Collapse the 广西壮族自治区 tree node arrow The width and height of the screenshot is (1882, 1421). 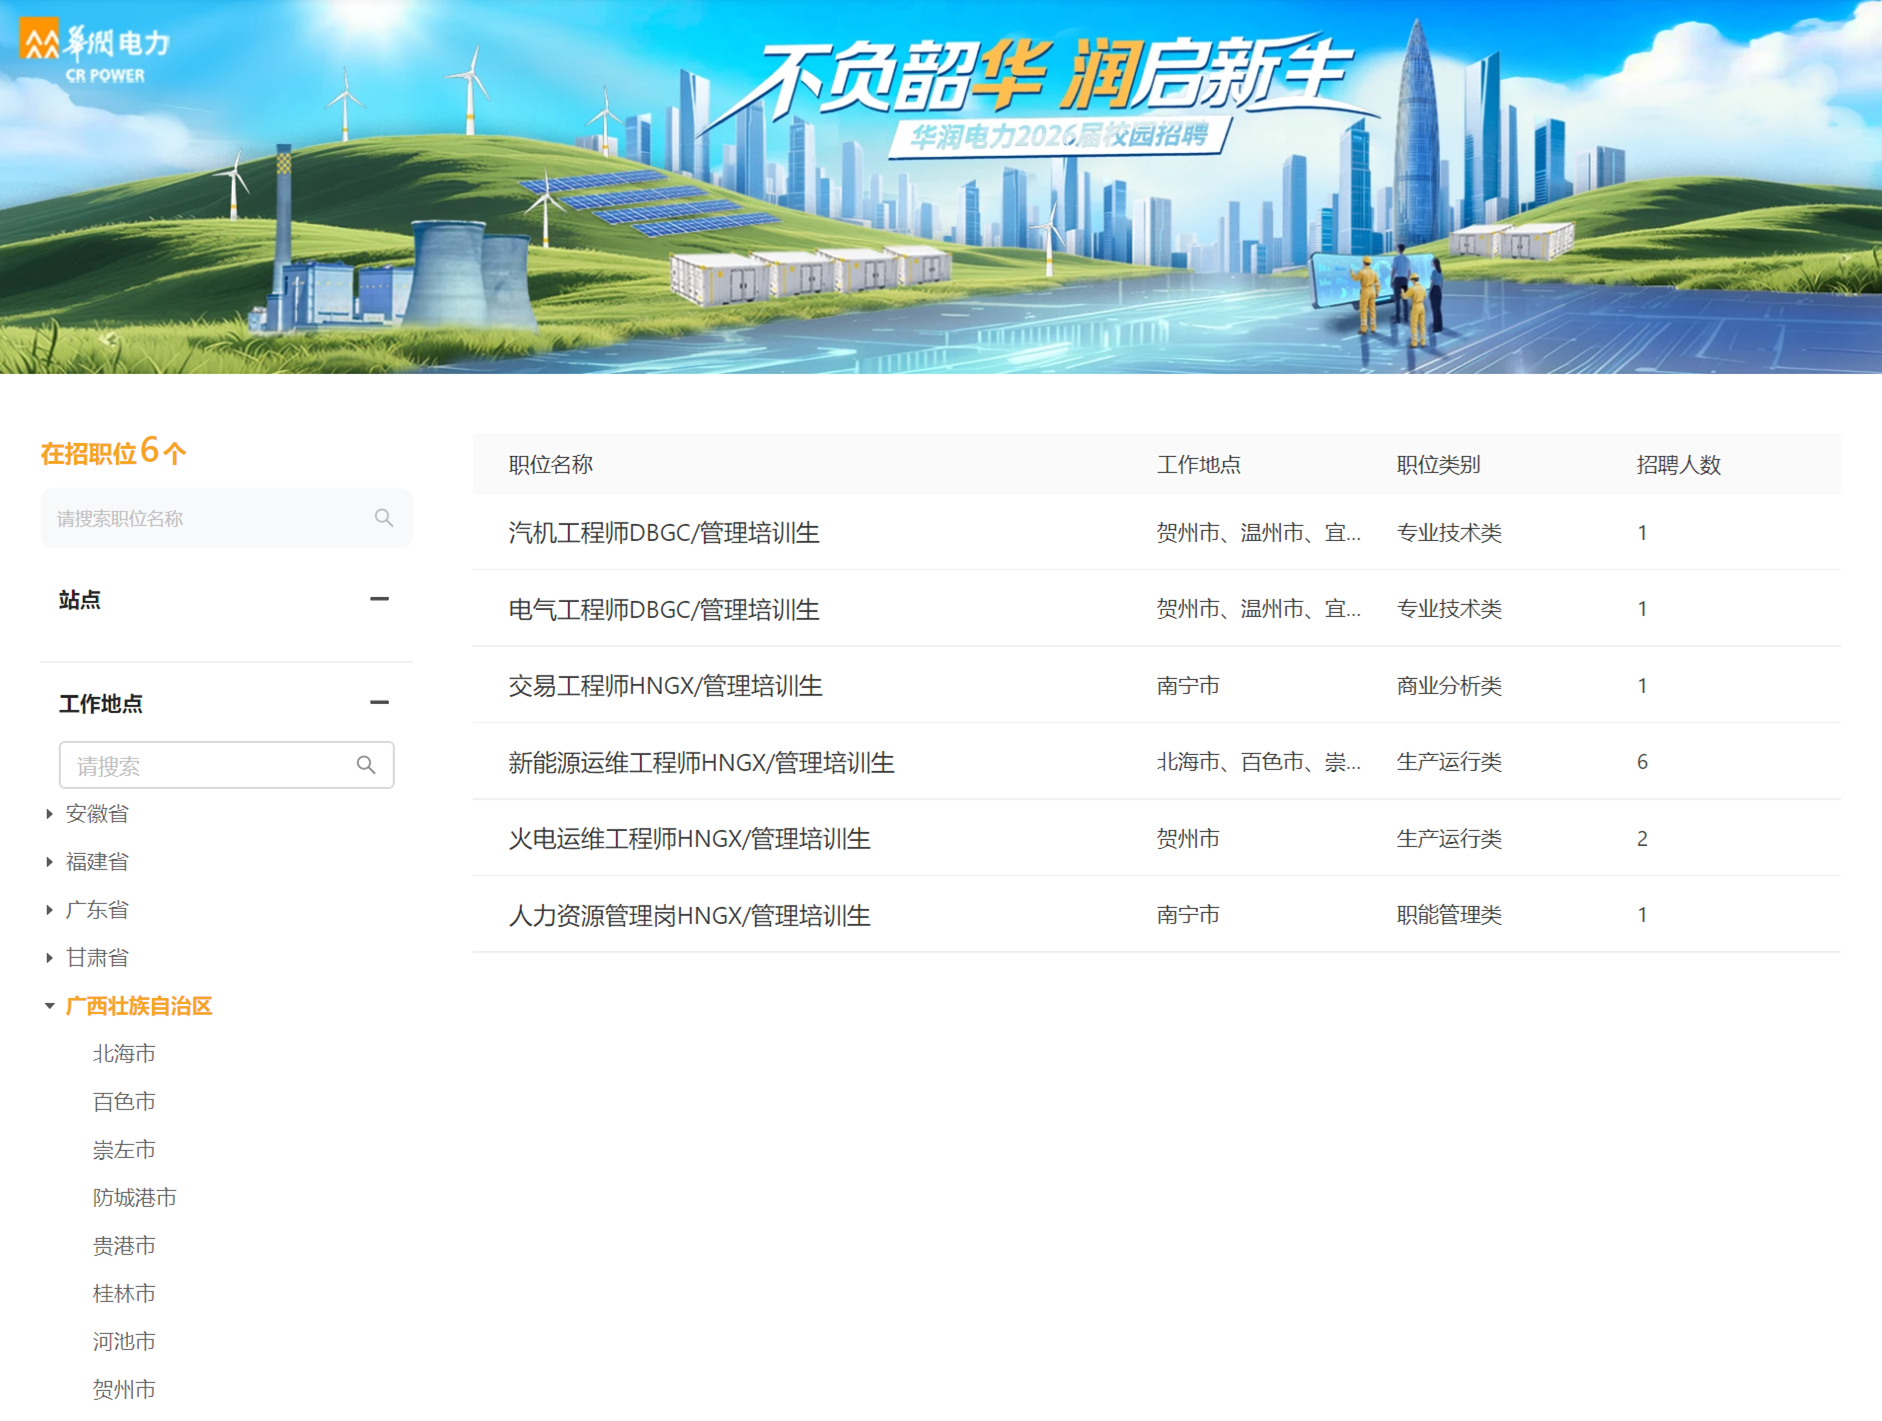point(49,1006)
